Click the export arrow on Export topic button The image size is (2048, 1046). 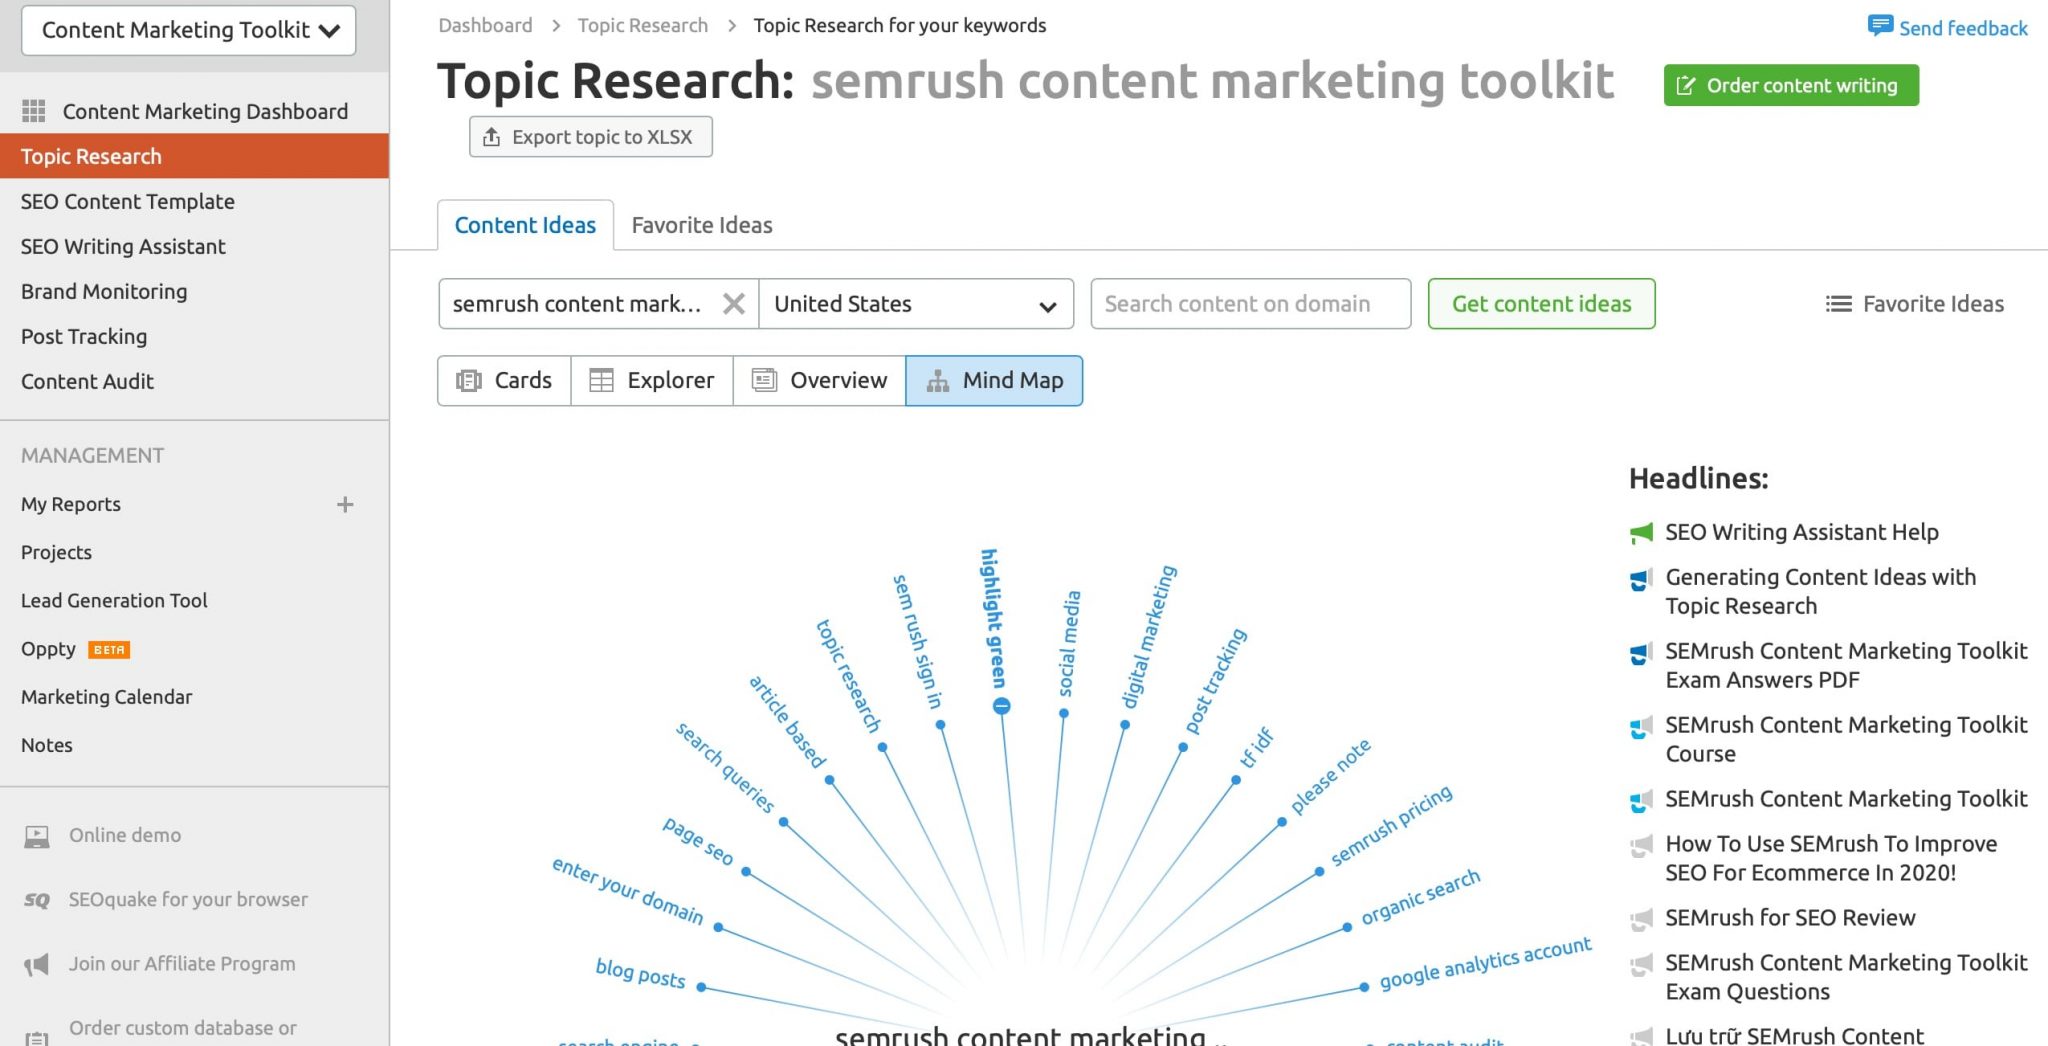(491, 136)
